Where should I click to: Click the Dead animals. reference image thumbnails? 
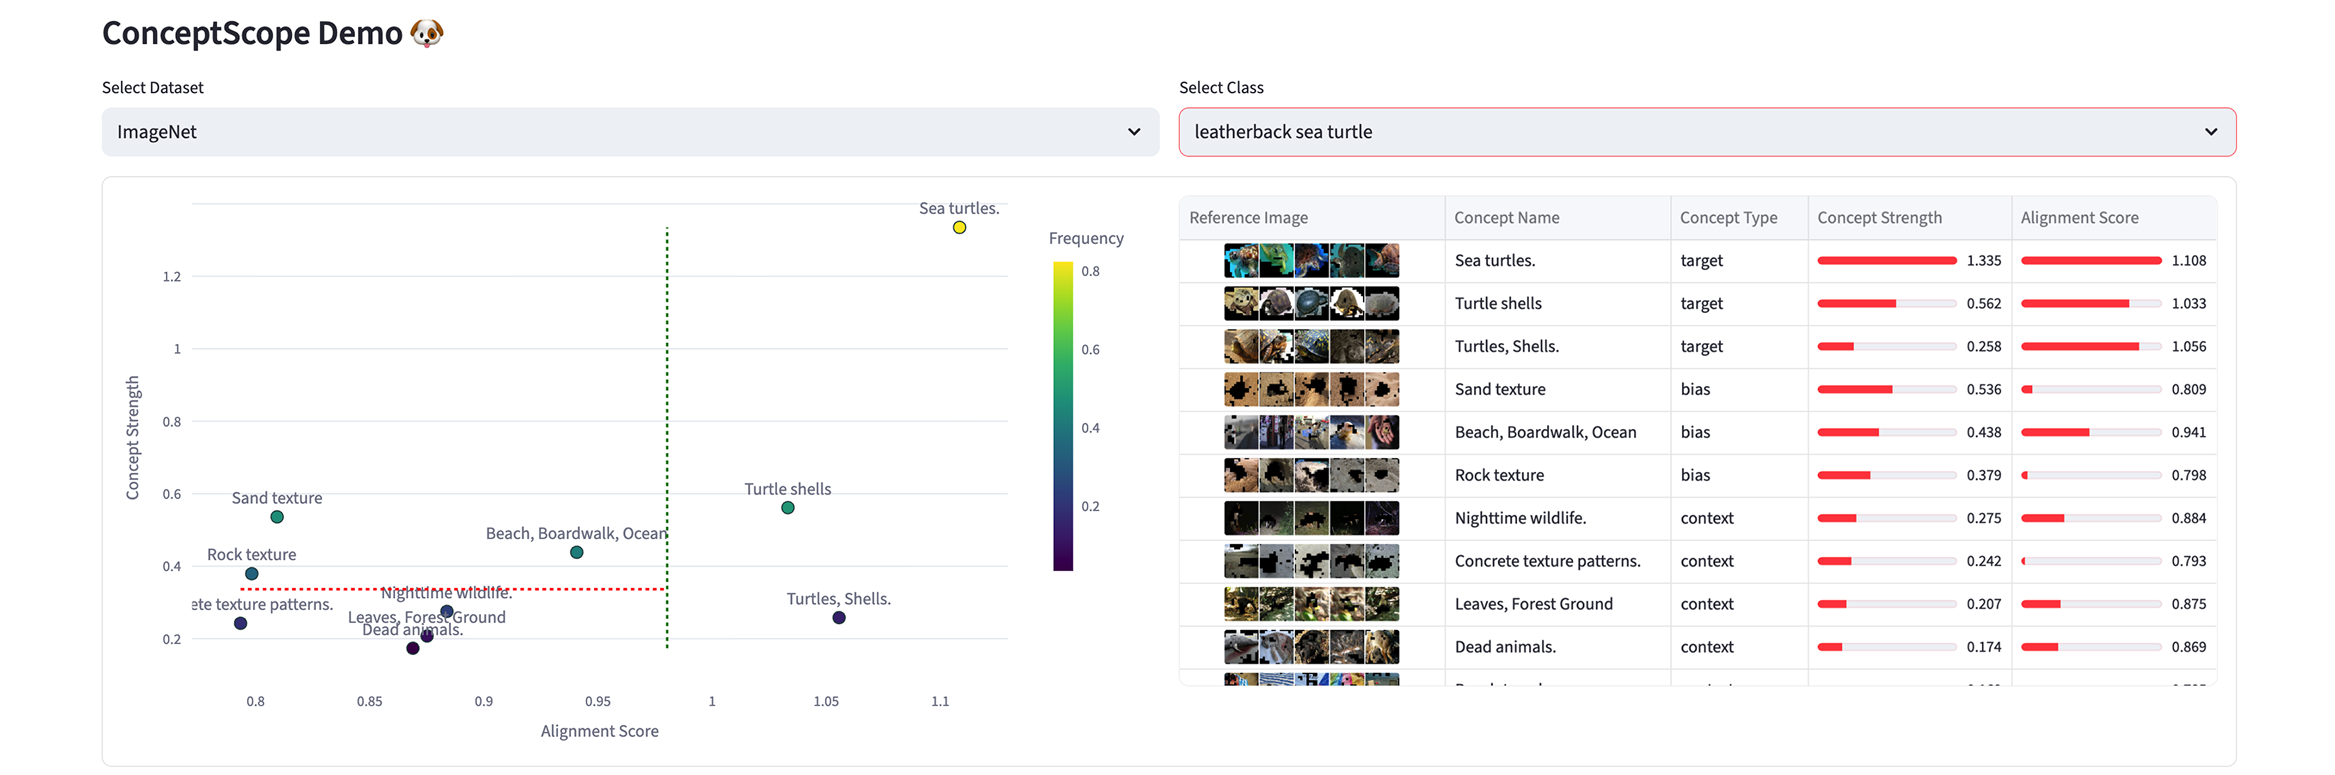1311,648
